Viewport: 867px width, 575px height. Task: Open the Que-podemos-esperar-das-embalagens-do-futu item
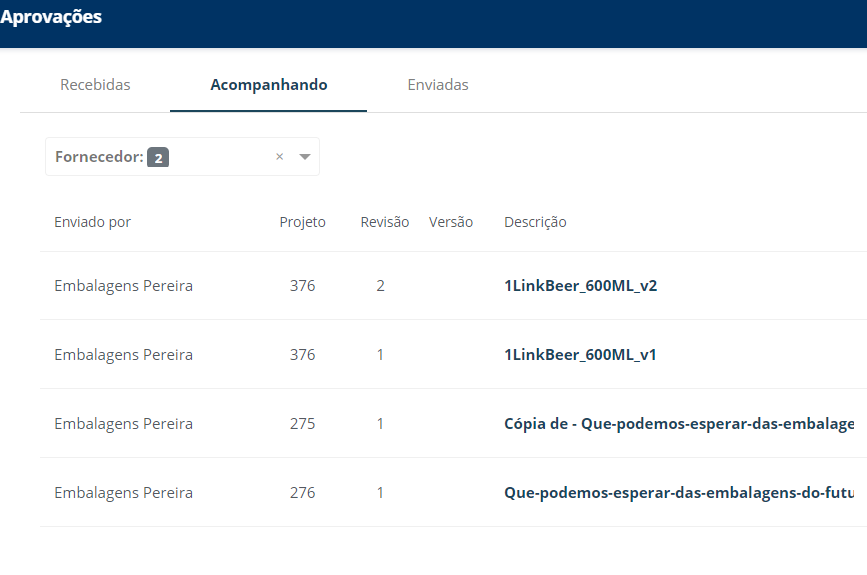pyautogui.click(x=679, y=493)
